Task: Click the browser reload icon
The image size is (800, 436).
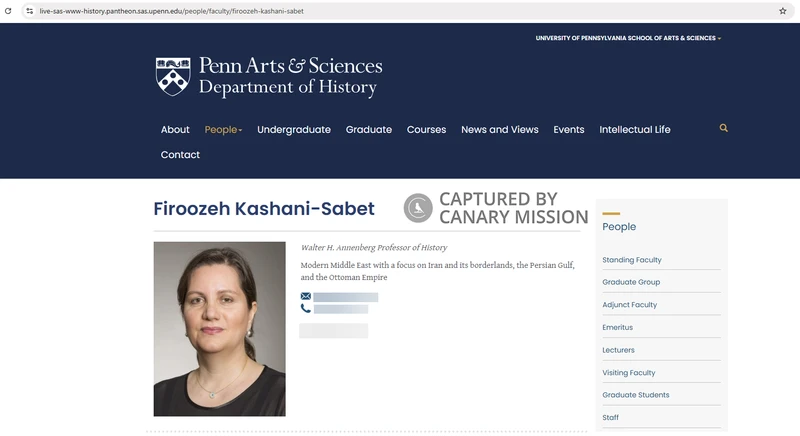Action: click(9, 11)
